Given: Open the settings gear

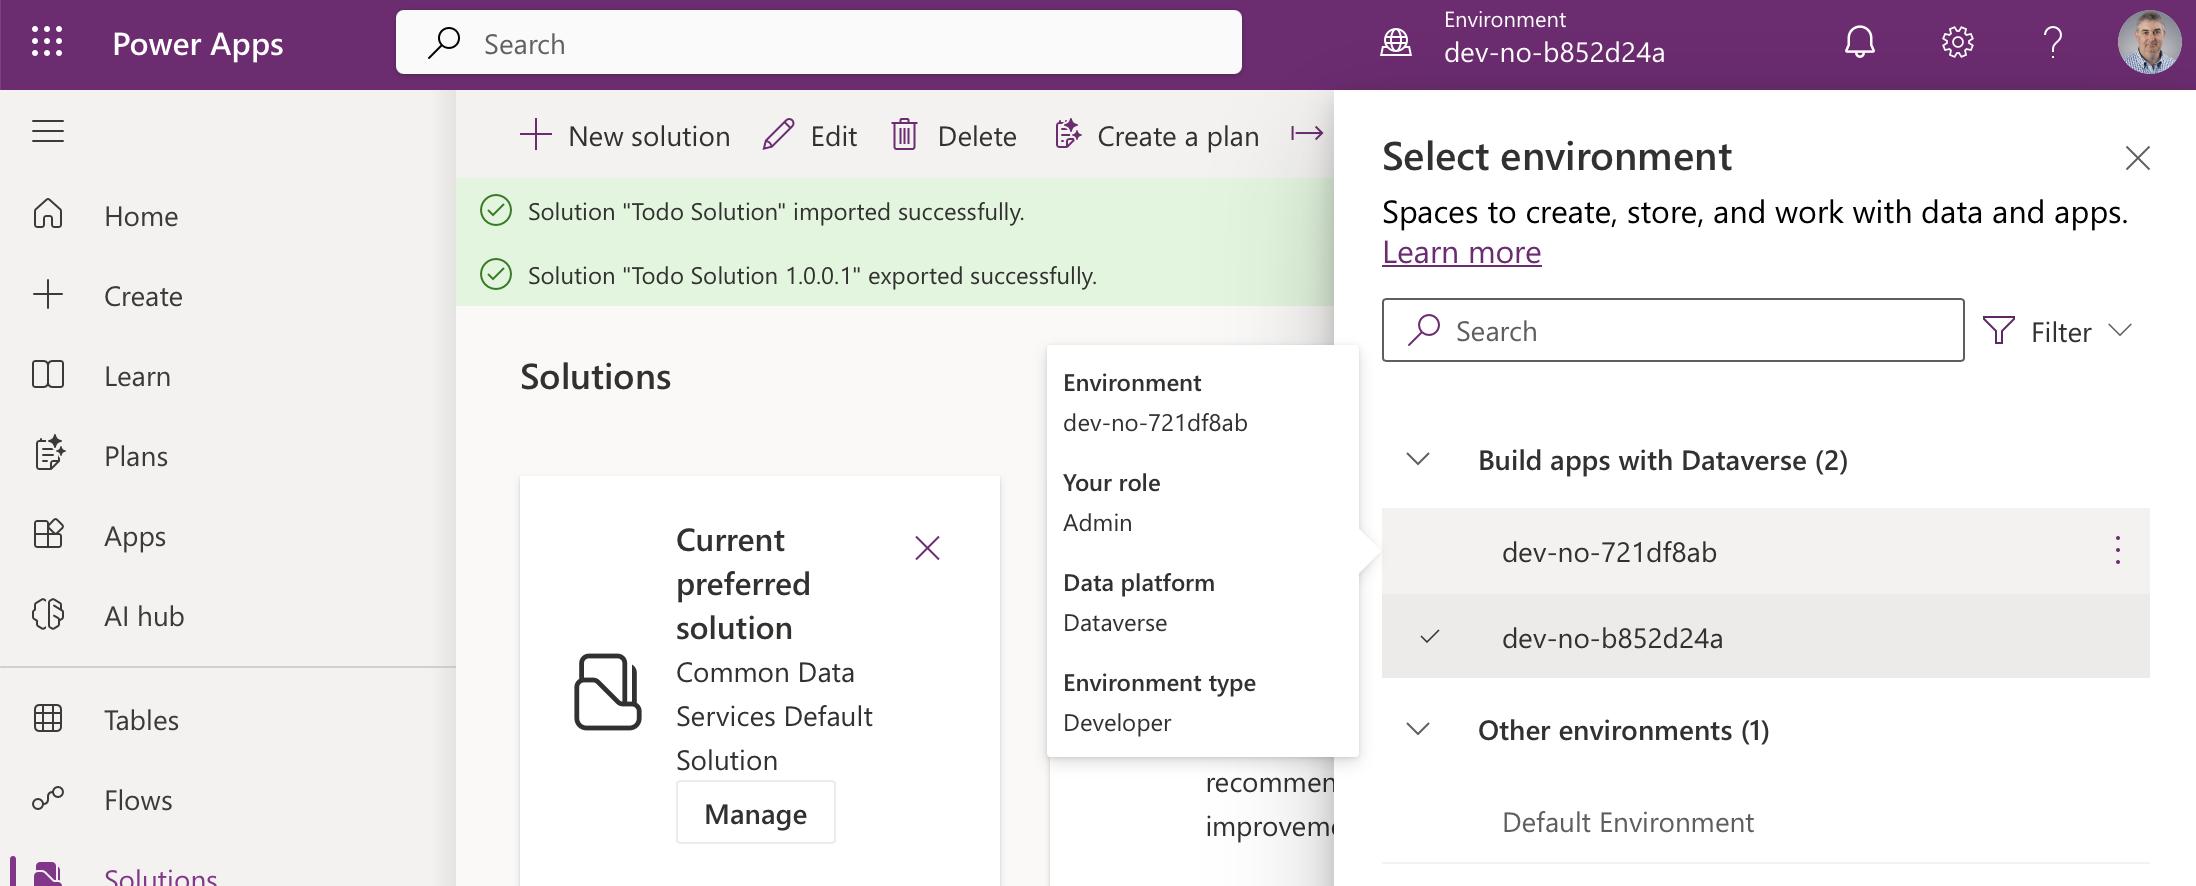Looking at the screenshot, I should [1957, 43].
